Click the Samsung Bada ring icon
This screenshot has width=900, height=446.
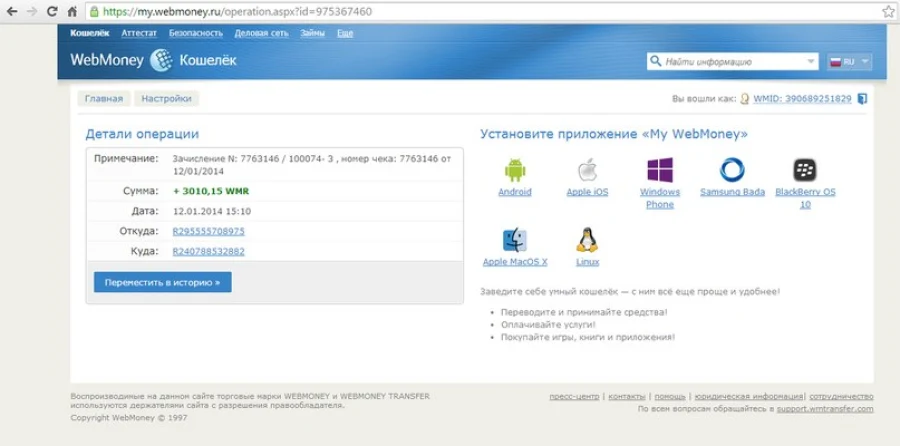pos(732,170)
